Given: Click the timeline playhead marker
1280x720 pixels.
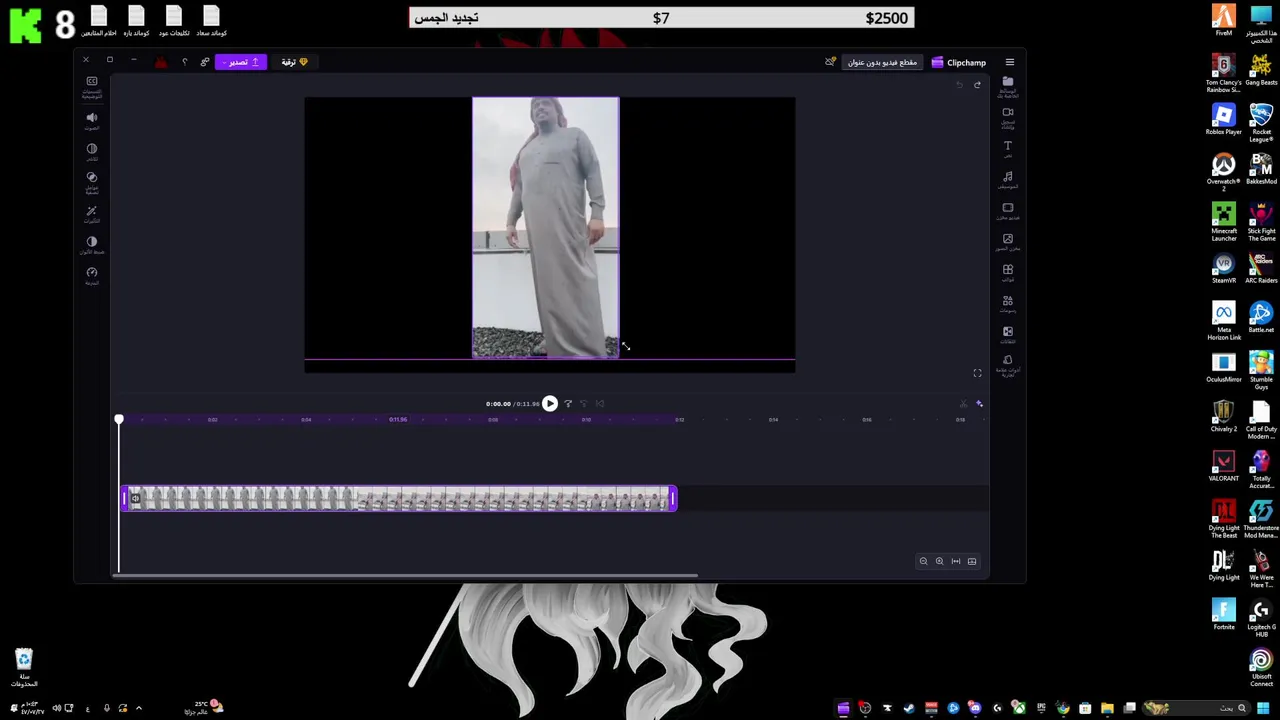Looking at the screenshot, I should 119,420.
